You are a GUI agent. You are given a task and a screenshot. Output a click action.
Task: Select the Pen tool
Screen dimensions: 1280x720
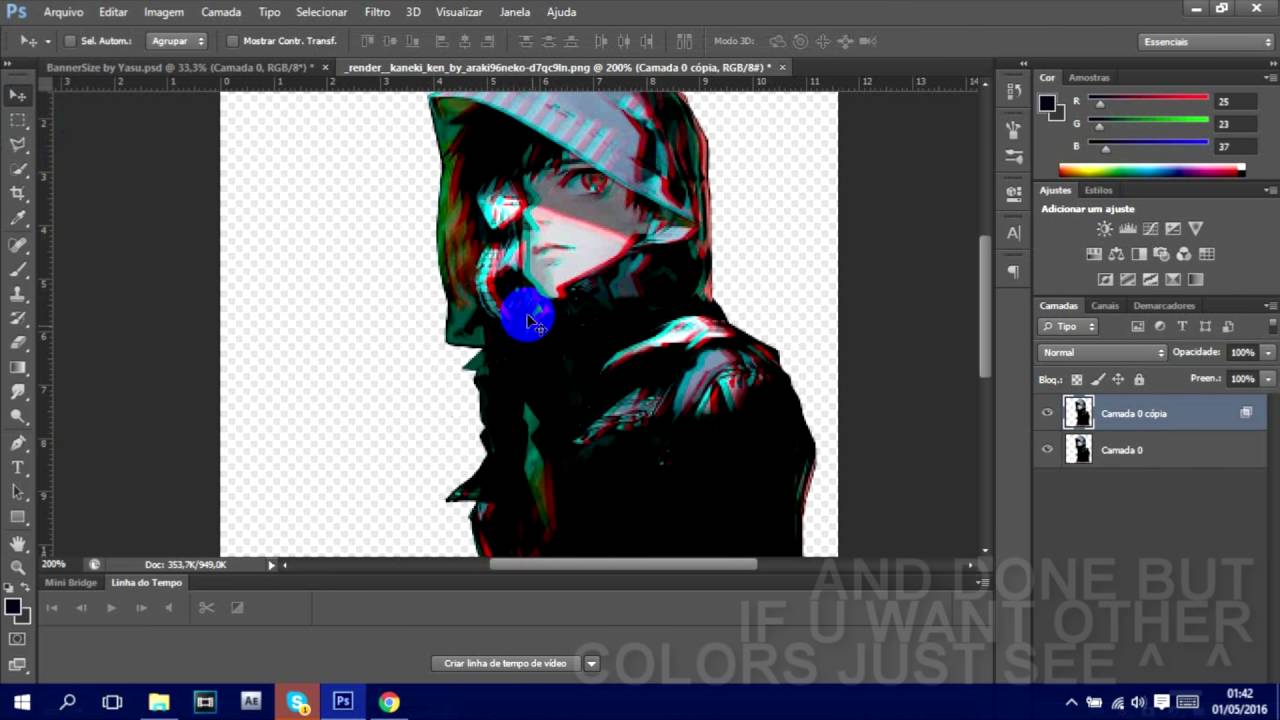click(x=18, y=443)
